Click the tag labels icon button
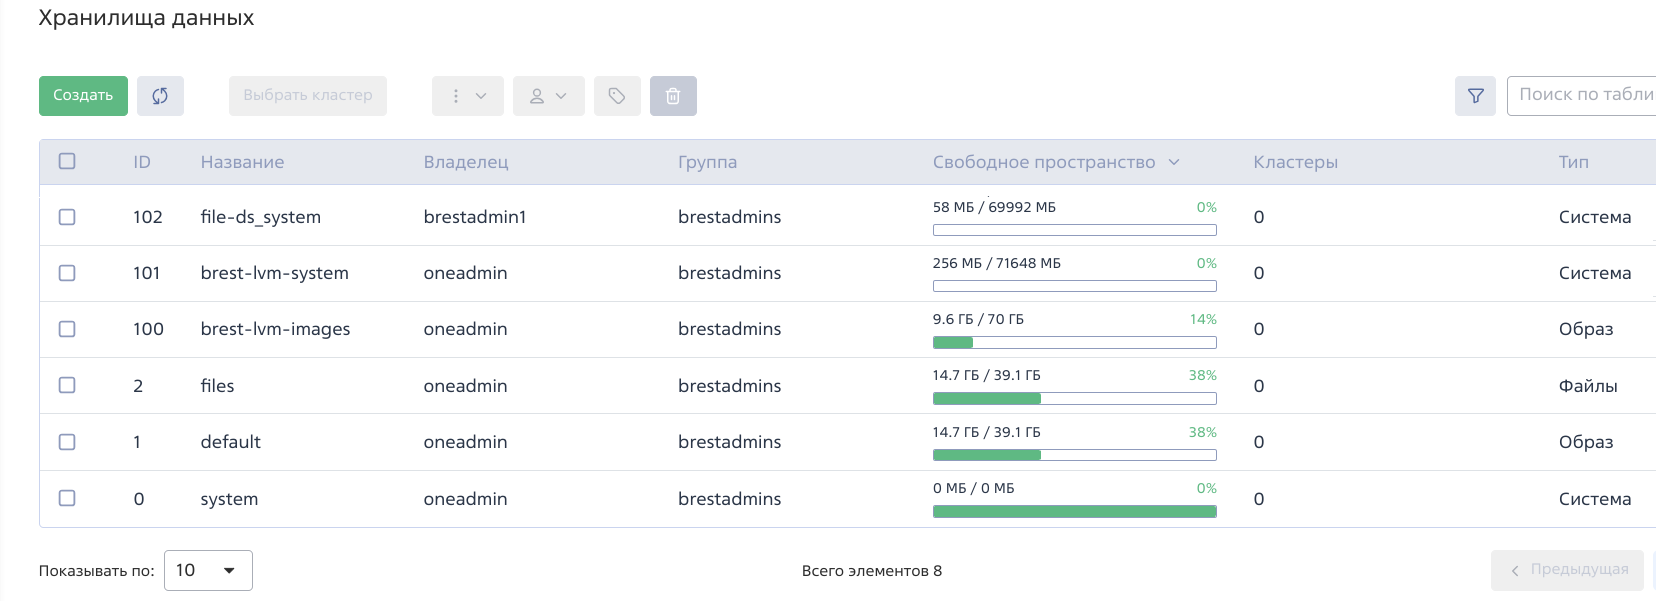 click(x=617, y=96)
